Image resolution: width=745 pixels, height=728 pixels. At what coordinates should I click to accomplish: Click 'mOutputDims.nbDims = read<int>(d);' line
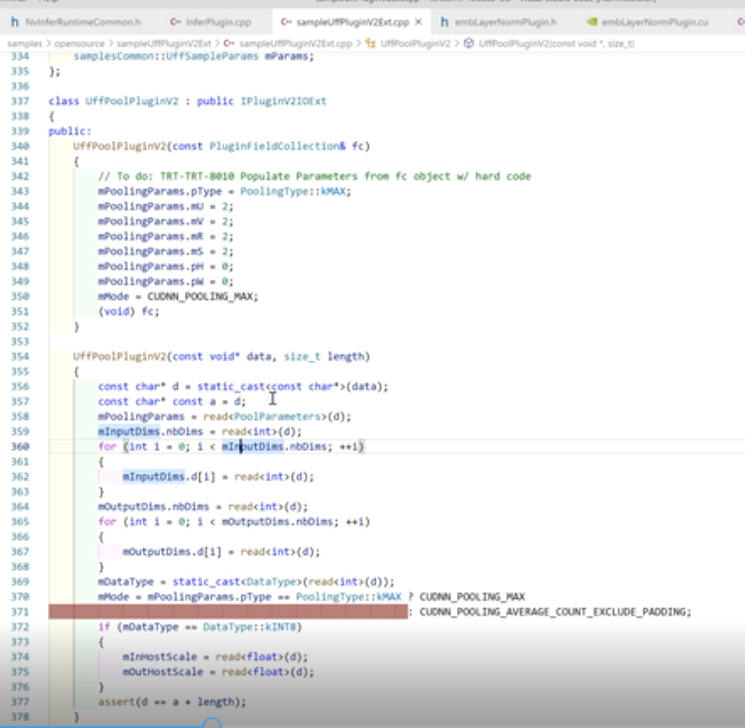tap(203, 507)
